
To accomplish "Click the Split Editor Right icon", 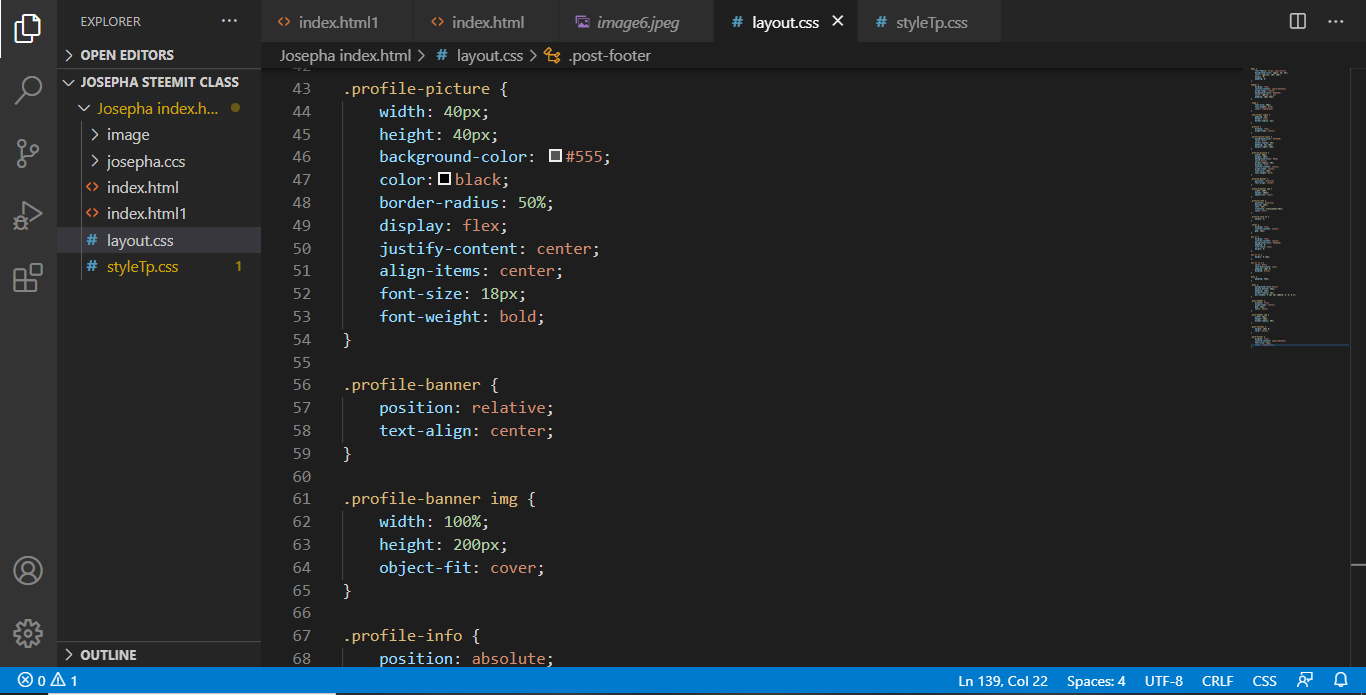I will click(1298, 21).
